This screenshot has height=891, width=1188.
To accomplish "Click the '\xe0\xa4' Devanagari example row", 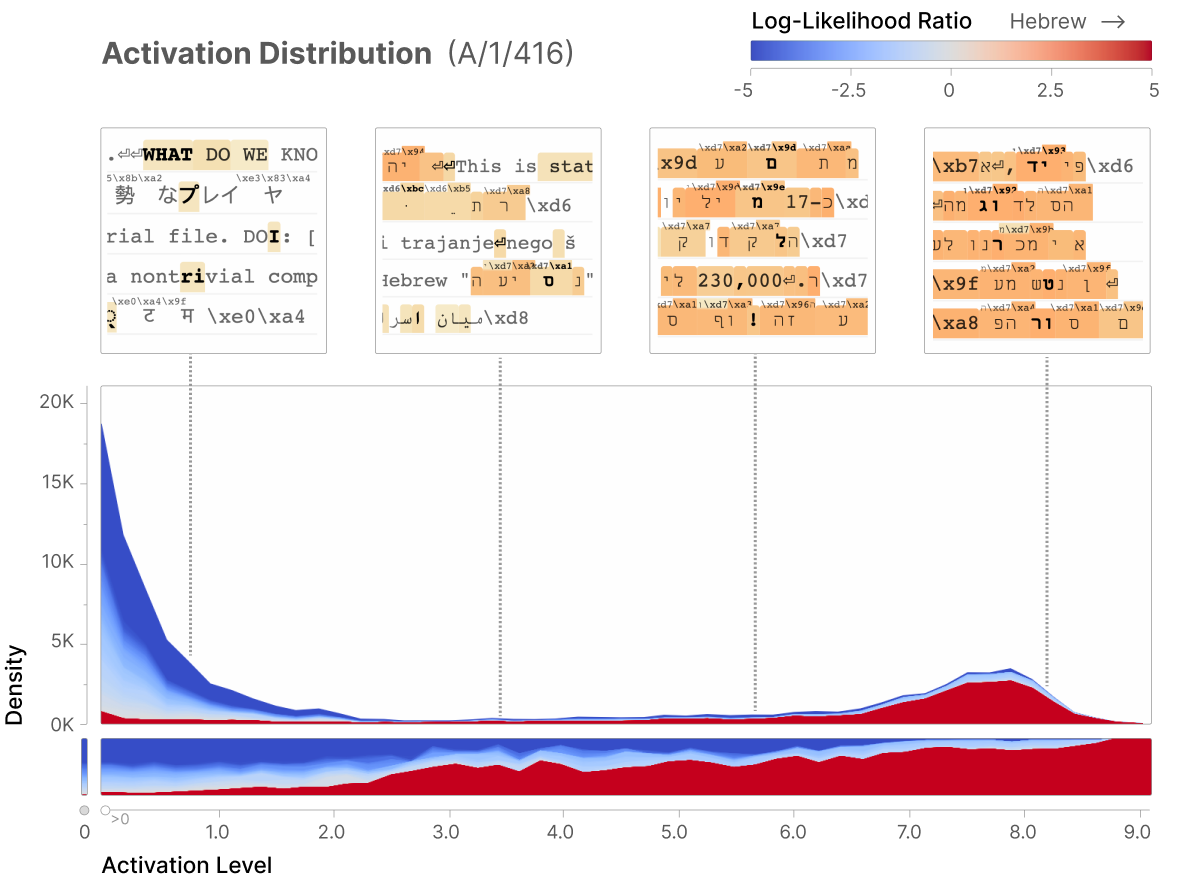I will click(x=212, y=315).
